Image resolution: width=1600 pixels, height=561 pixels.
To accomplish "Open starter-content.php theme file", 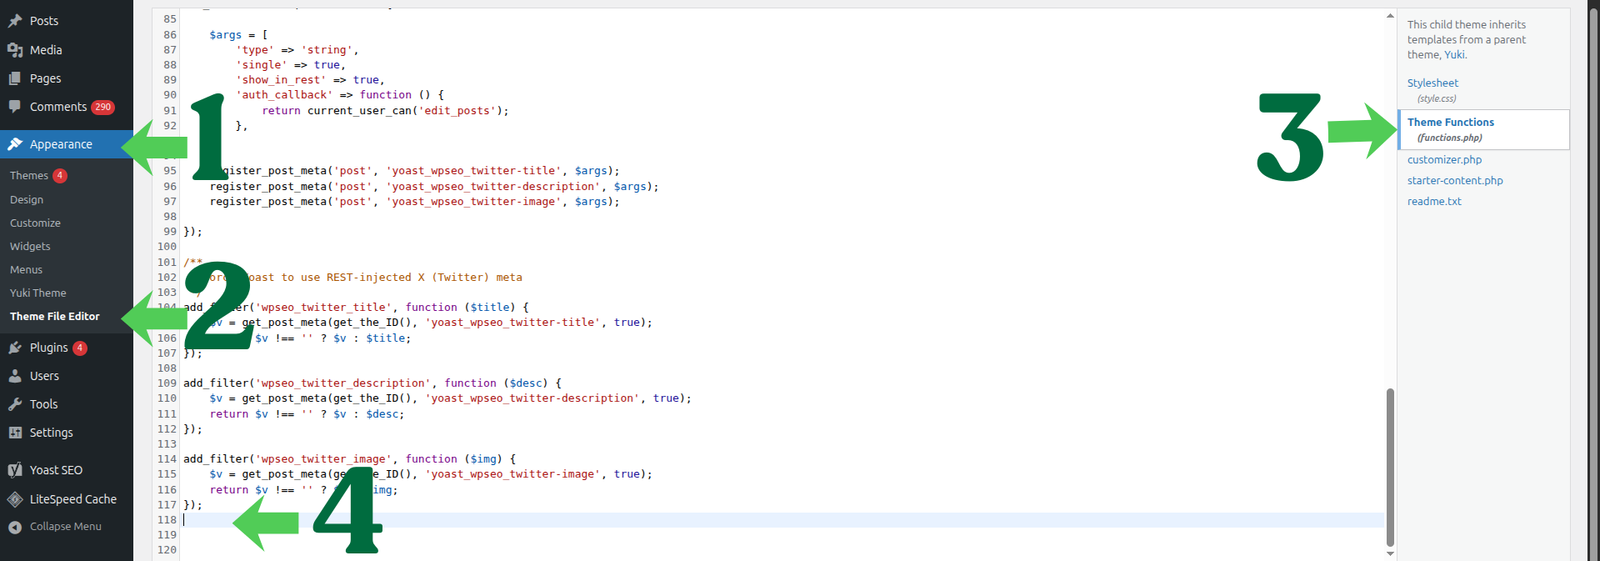I will tap(1454, 181).
